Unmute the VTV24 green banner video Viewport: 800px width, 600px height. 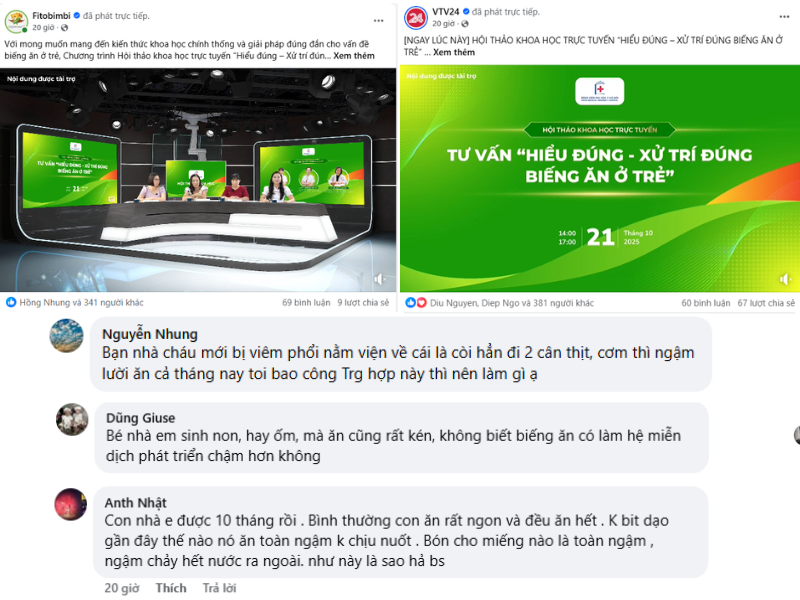pyautogui.click(x=785, y=279)
